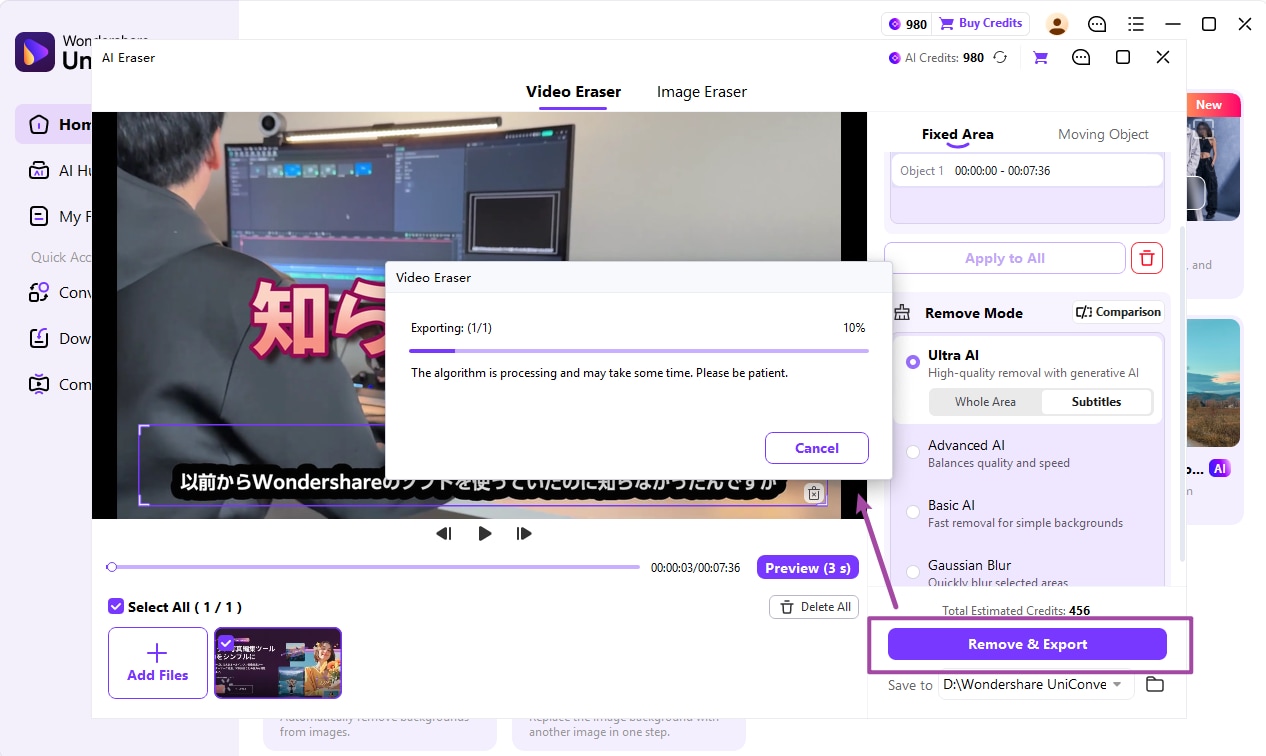Click the Remove Mode section icon
Viewport: 1266px width, 756px height.
click(902, 313)
